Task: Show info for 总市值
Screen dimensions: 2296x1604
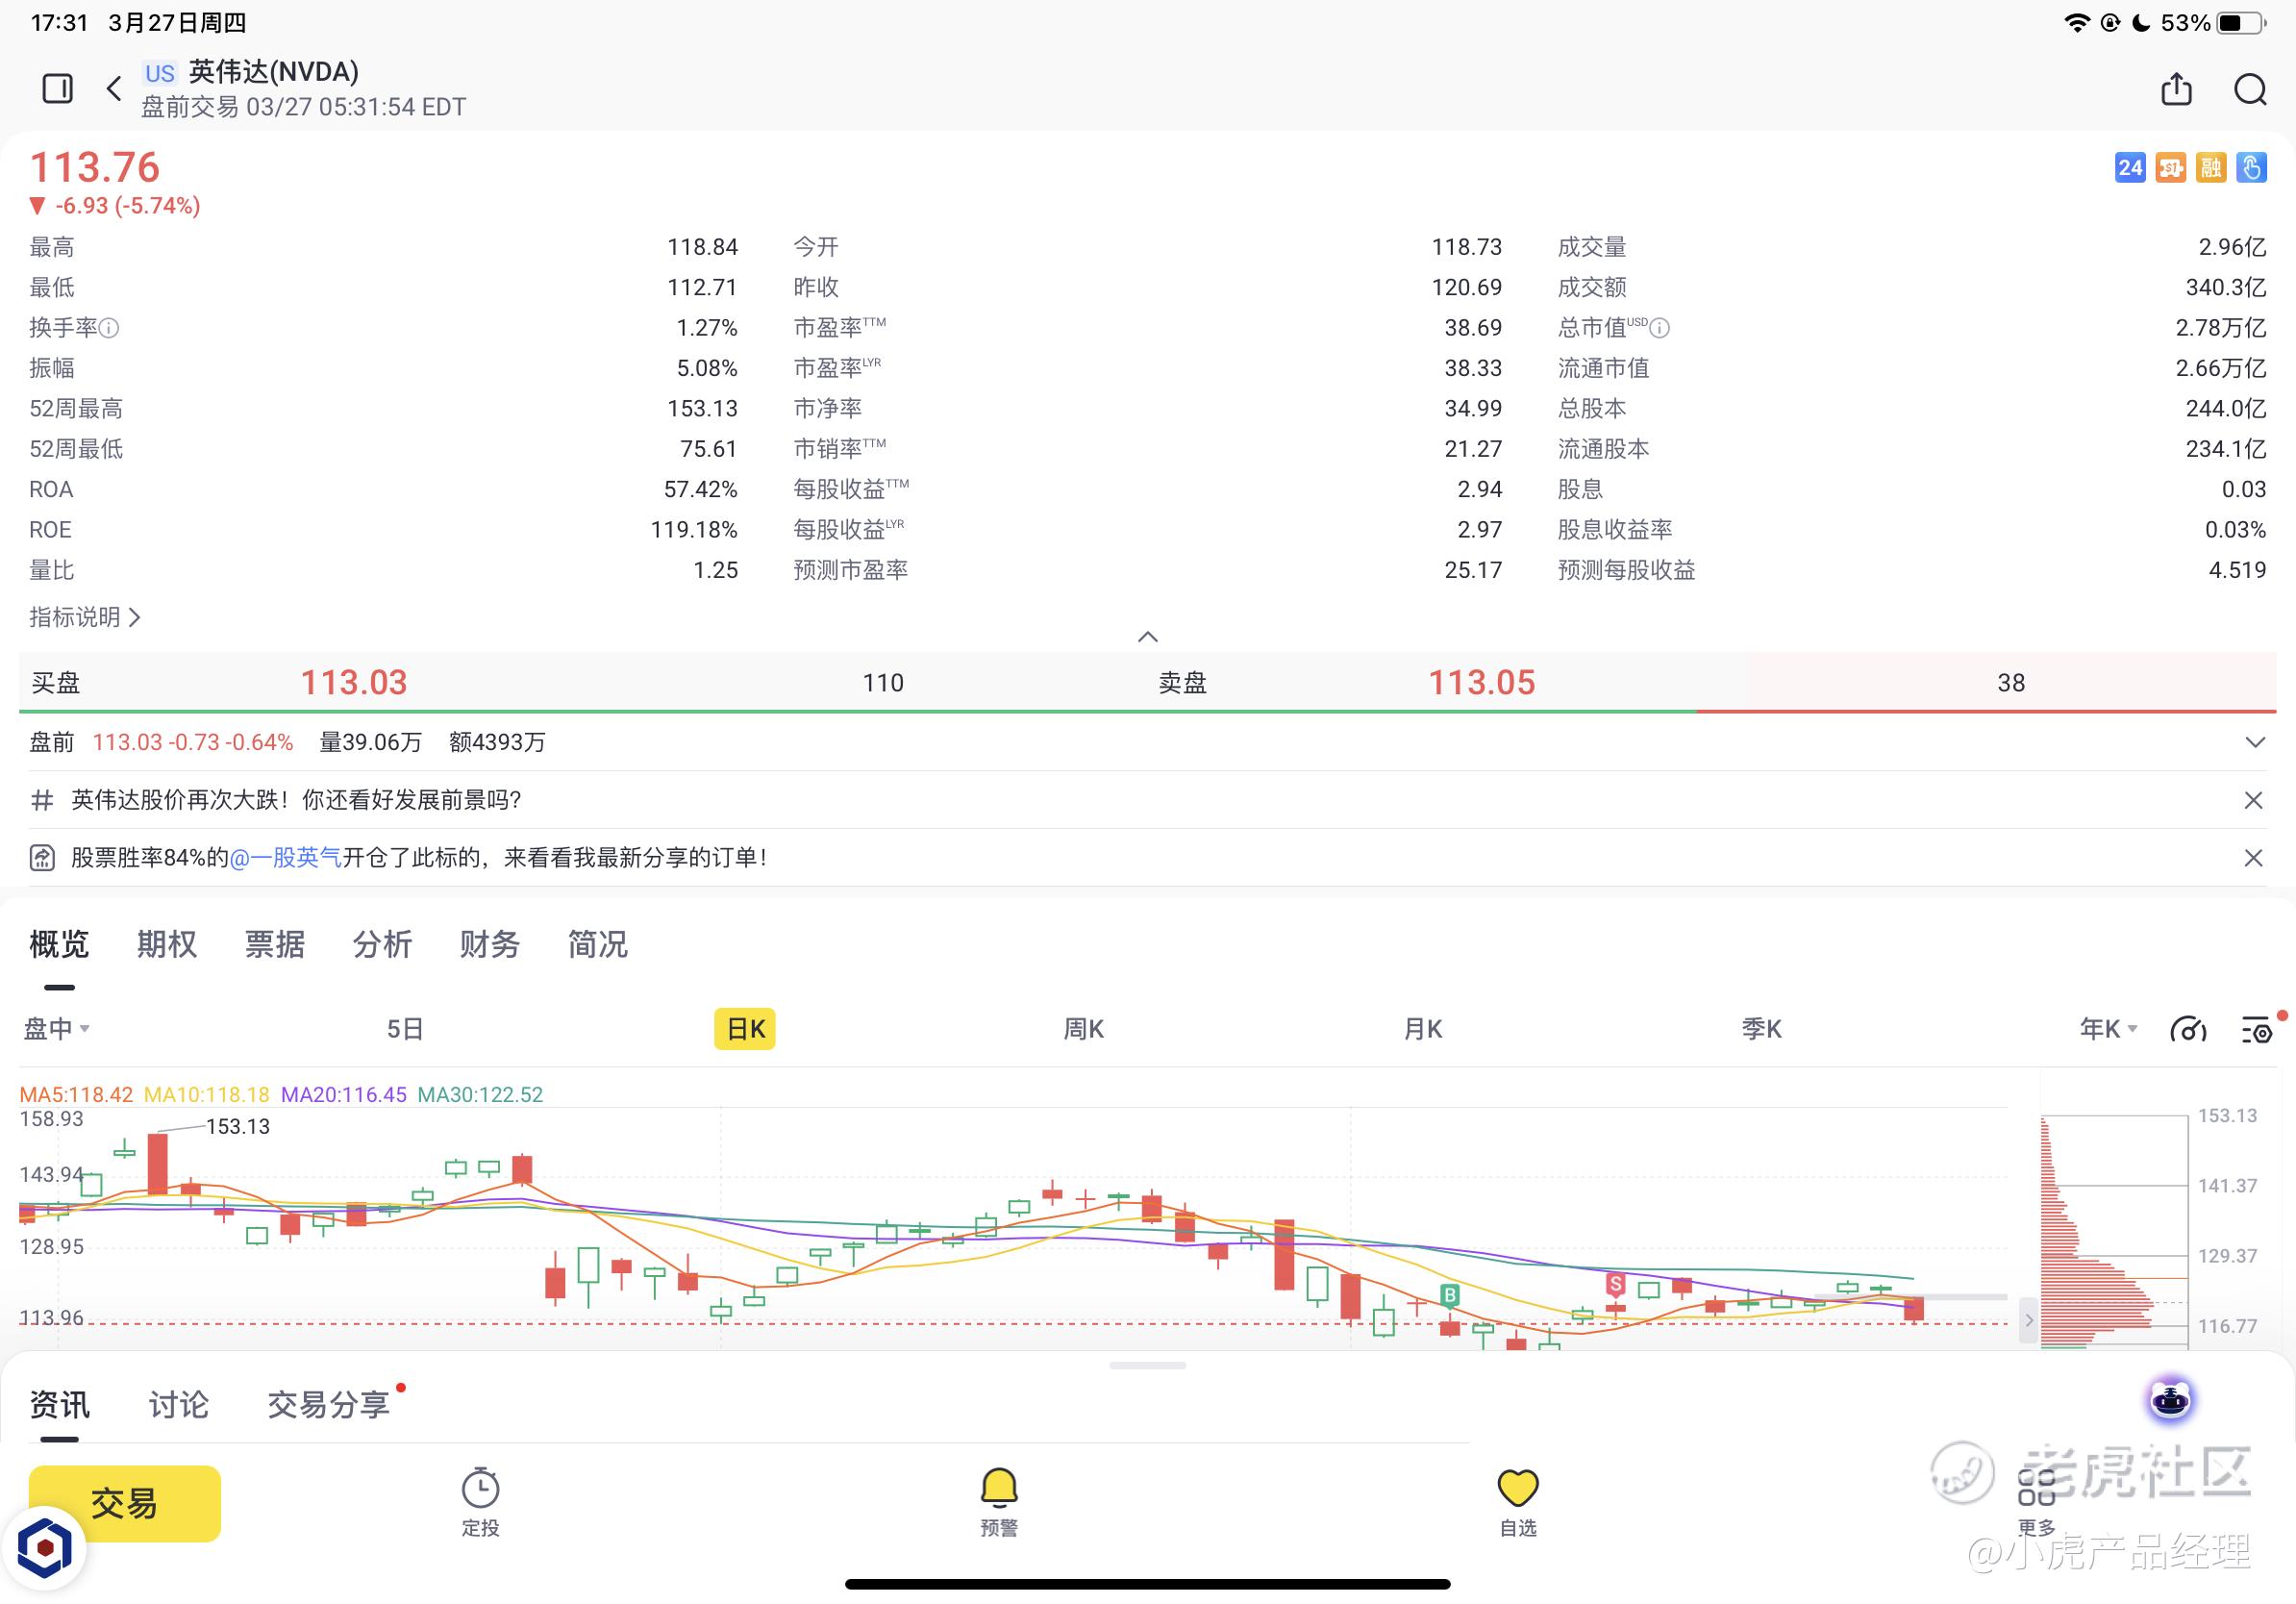Action: coord(1659,328)
